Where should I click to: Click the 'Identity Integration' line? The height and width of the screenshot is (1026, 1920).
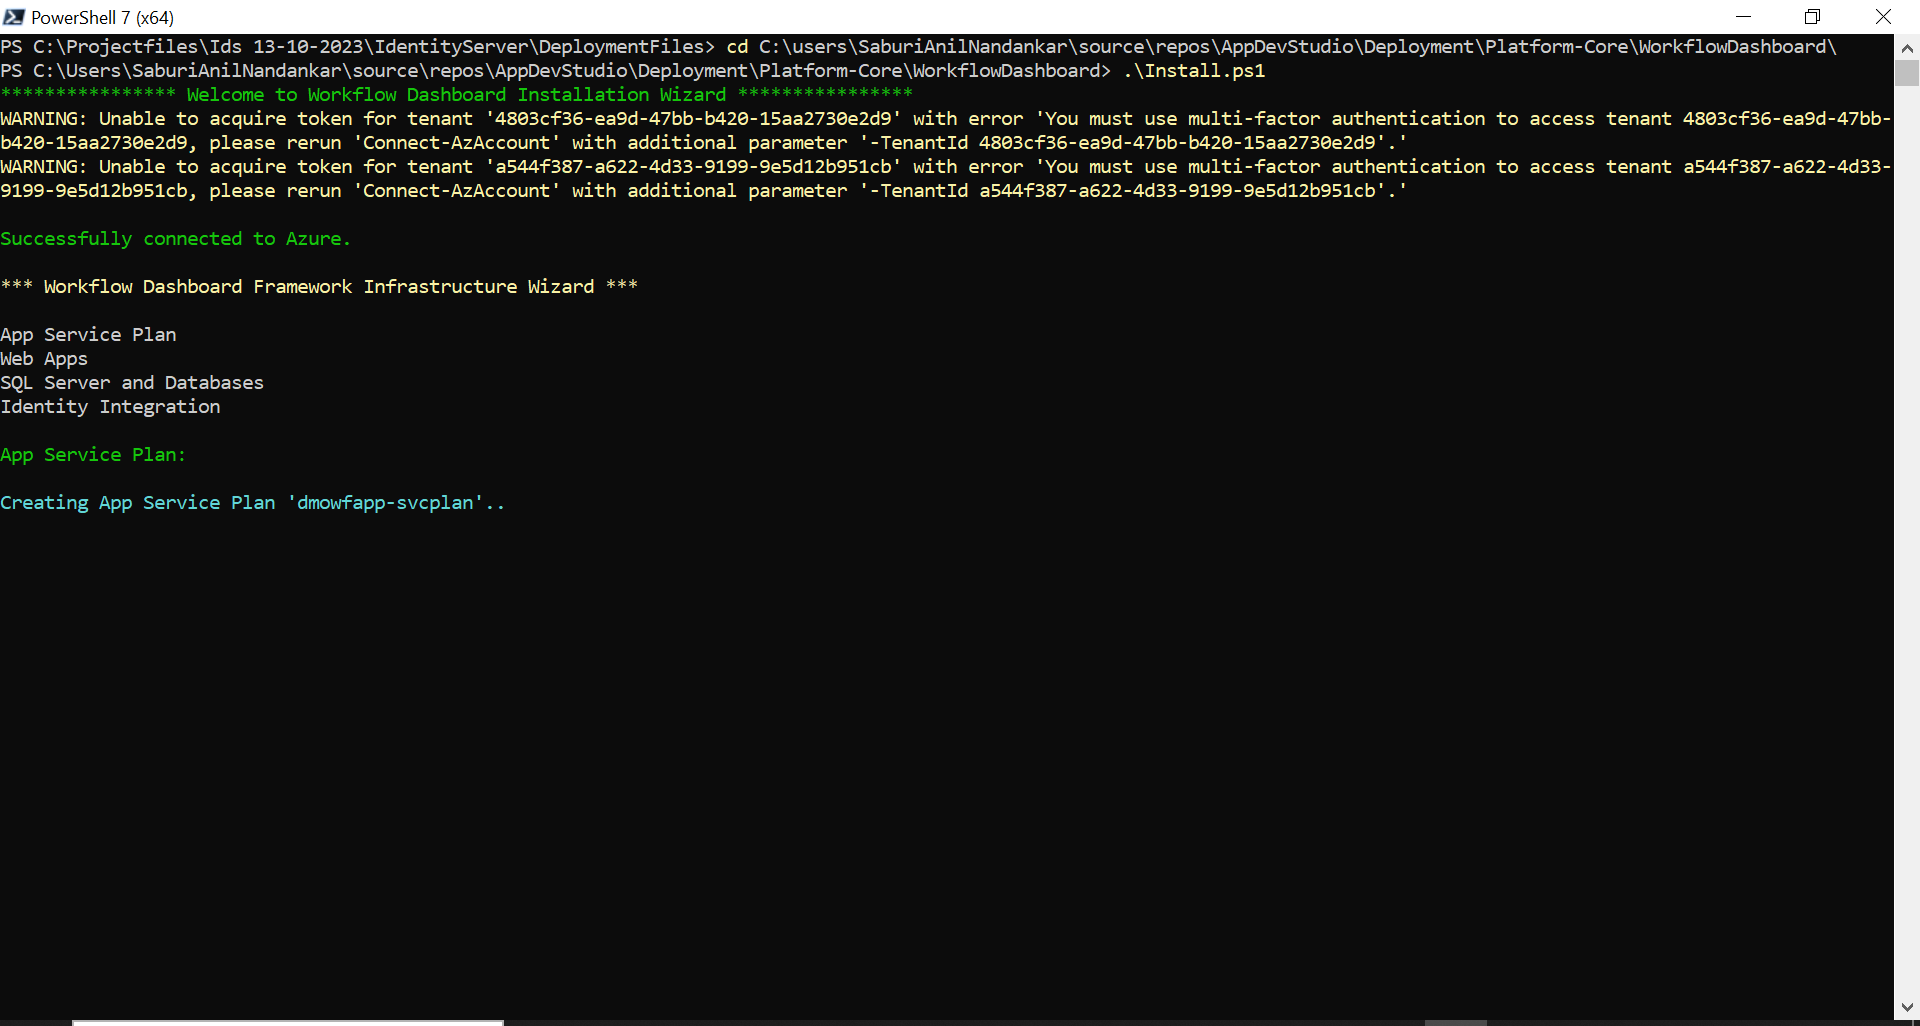pyautogui.click(x=110, y=407)
